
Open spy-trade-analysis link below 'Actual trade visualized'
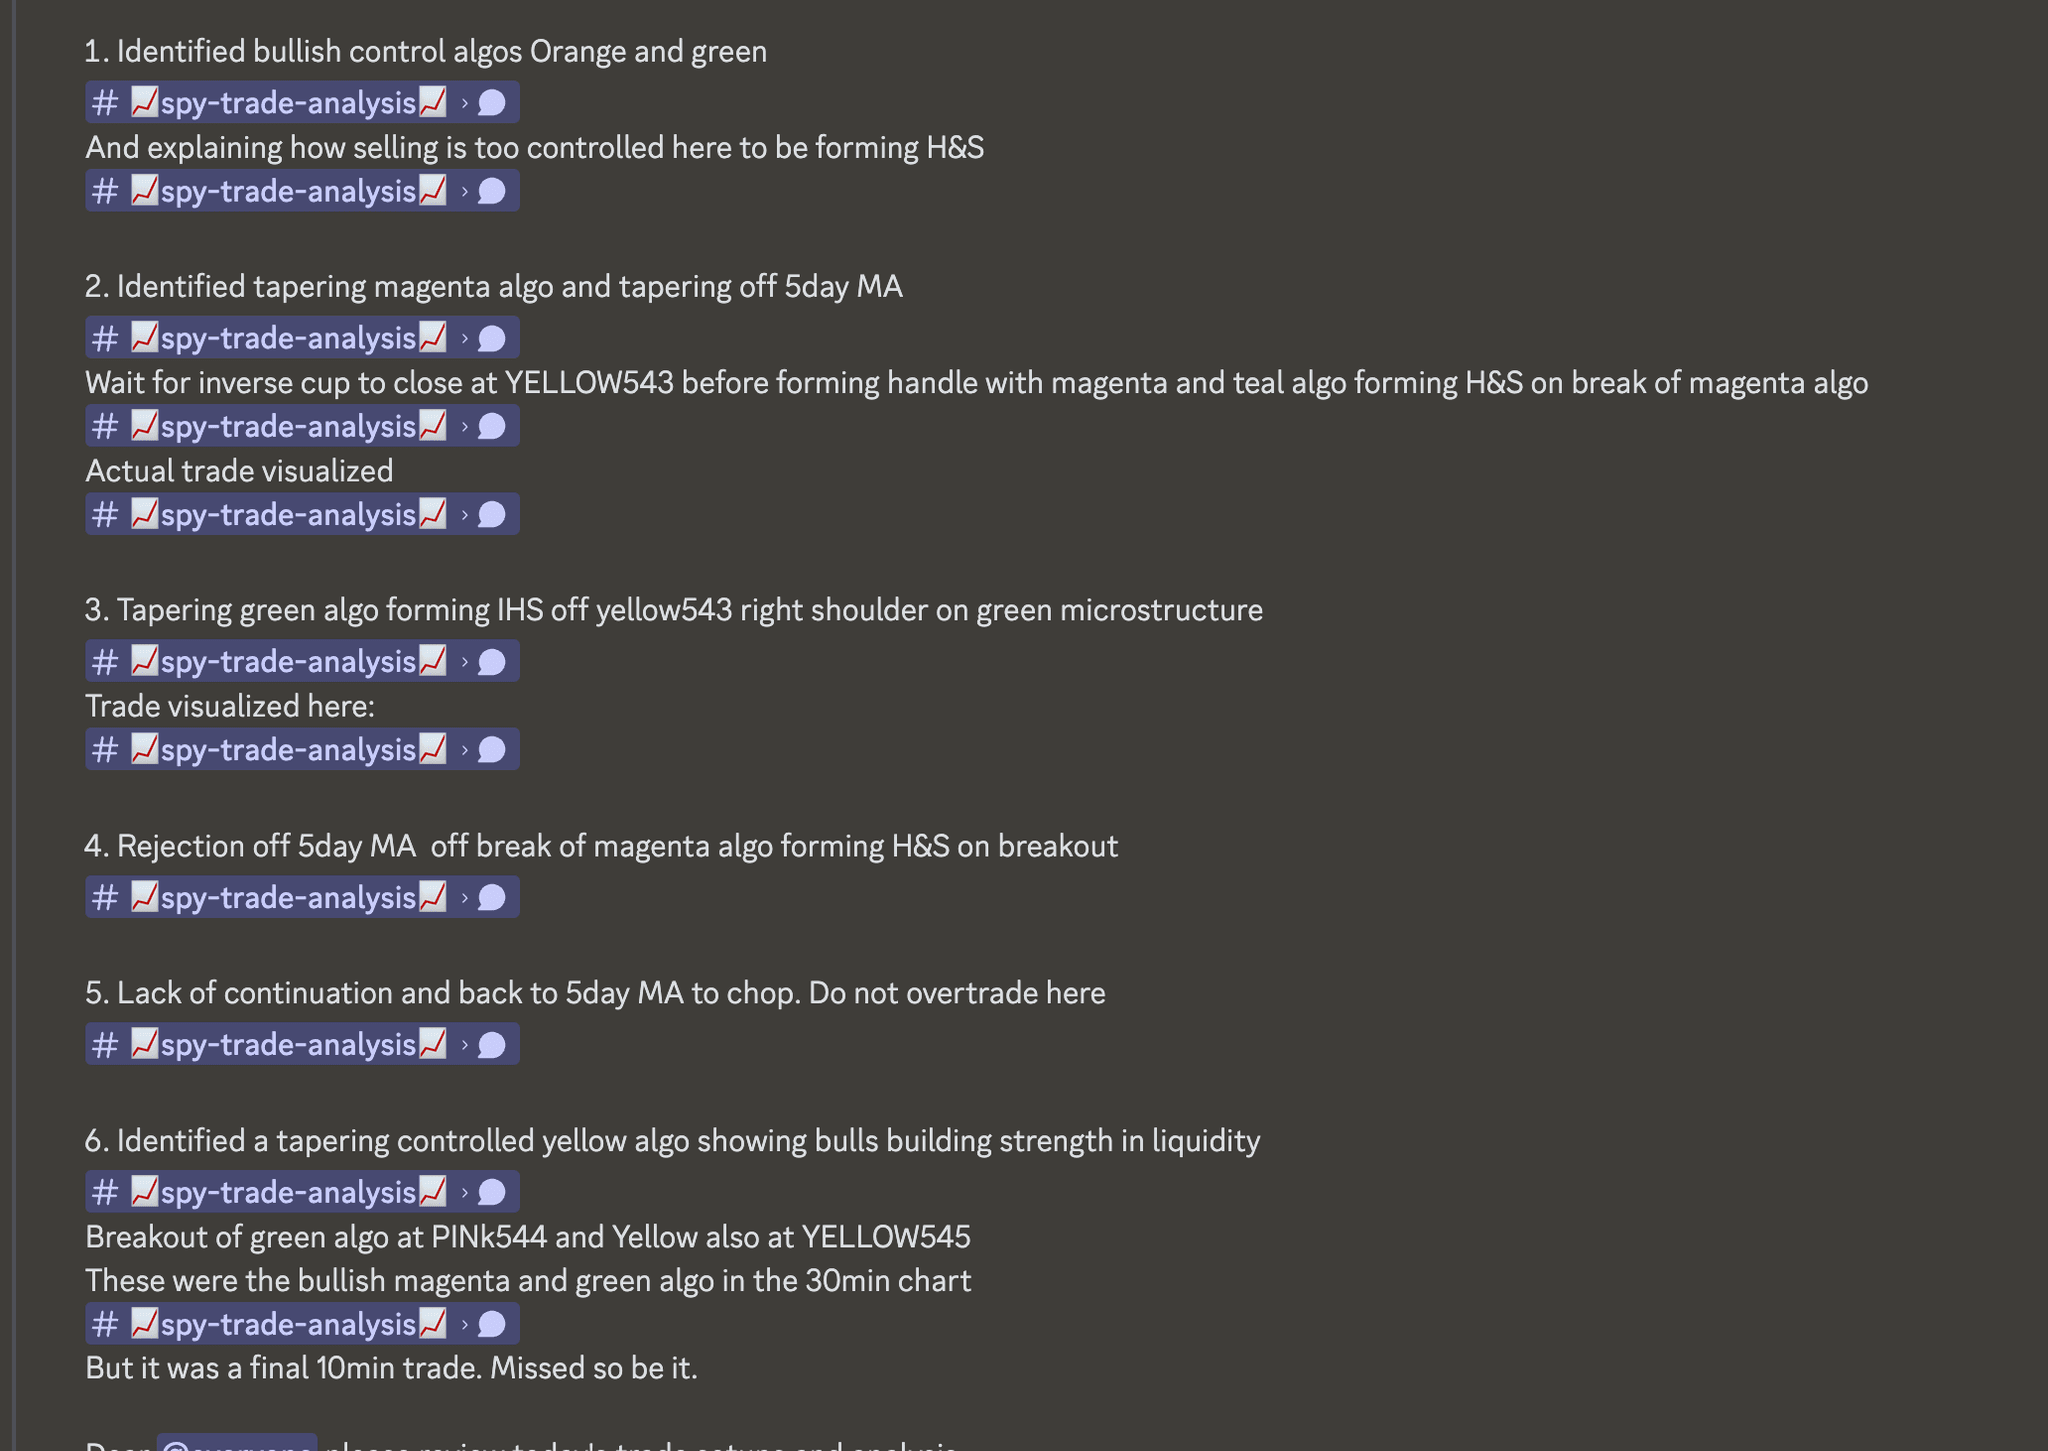pos(288,515)
